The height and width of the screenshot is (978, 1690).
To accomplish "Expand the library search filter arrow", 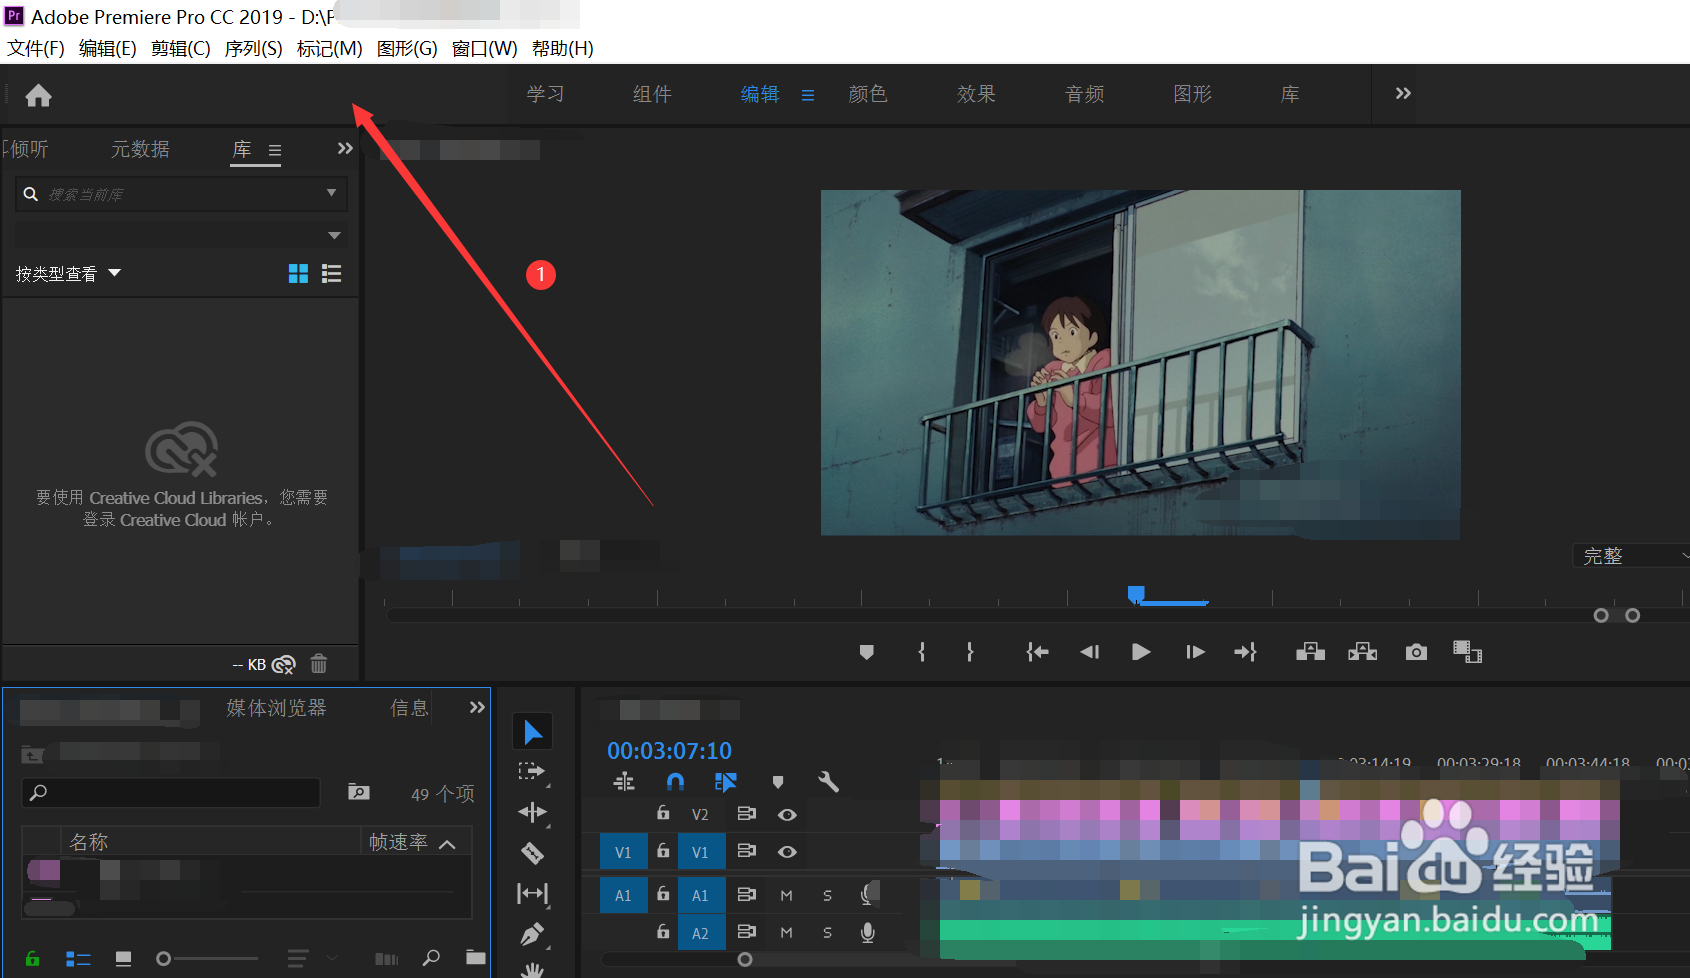I will (x=331, y=193).
